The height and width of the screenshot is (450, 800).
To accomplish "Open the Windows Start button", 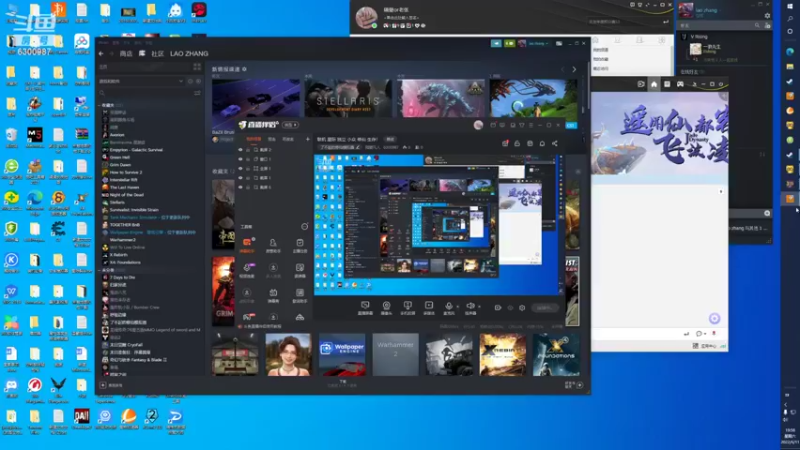I will 790,5.
